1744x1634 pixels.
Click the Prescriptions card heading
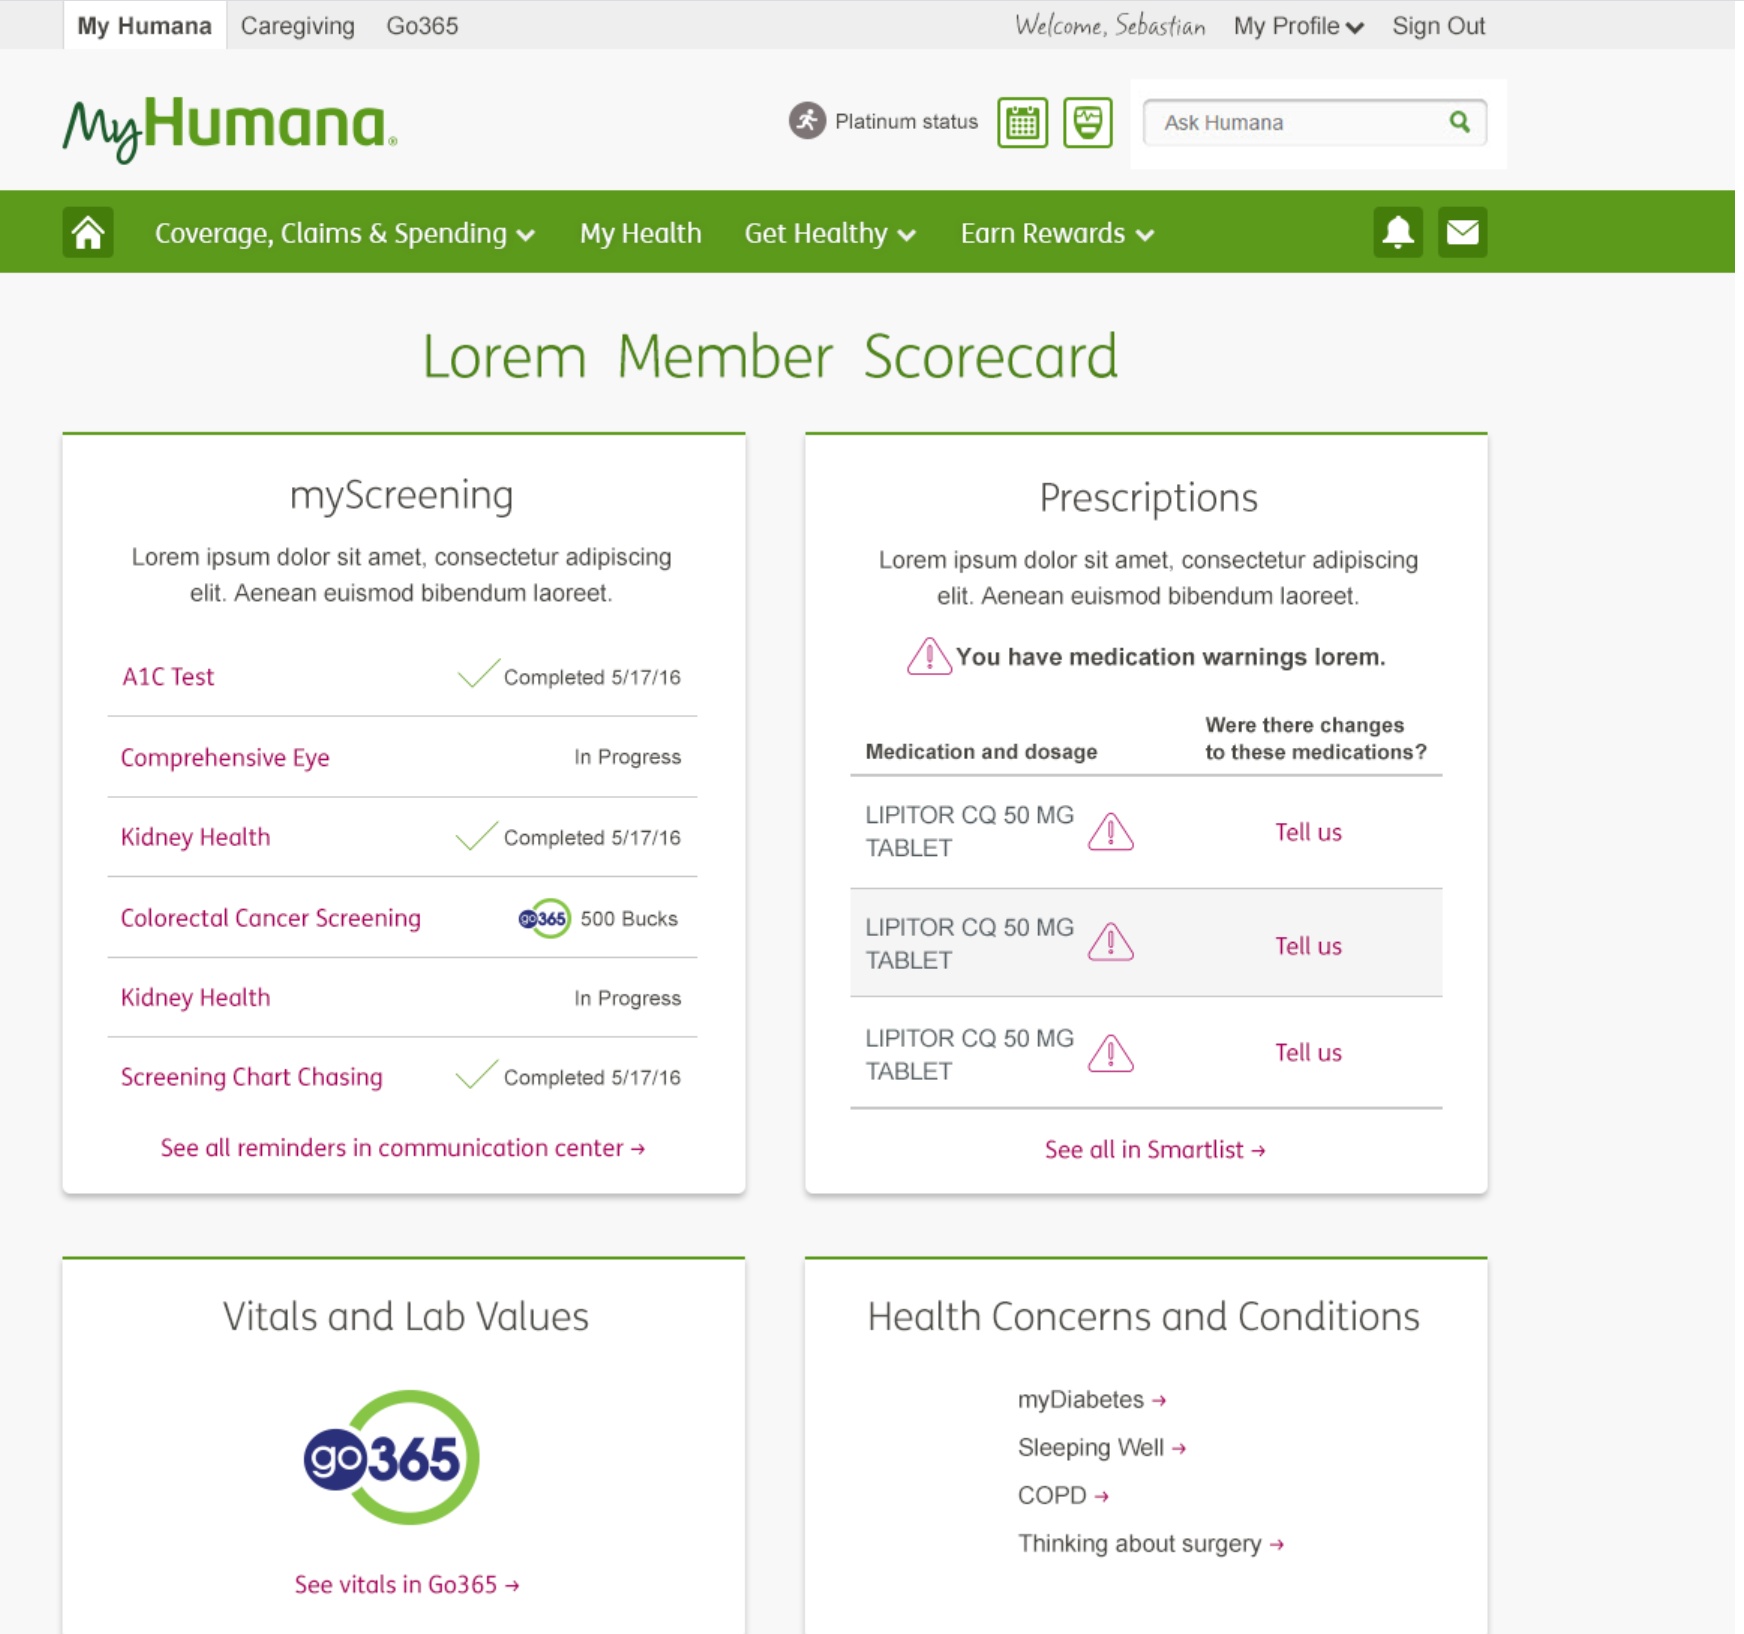(1148, 498)
